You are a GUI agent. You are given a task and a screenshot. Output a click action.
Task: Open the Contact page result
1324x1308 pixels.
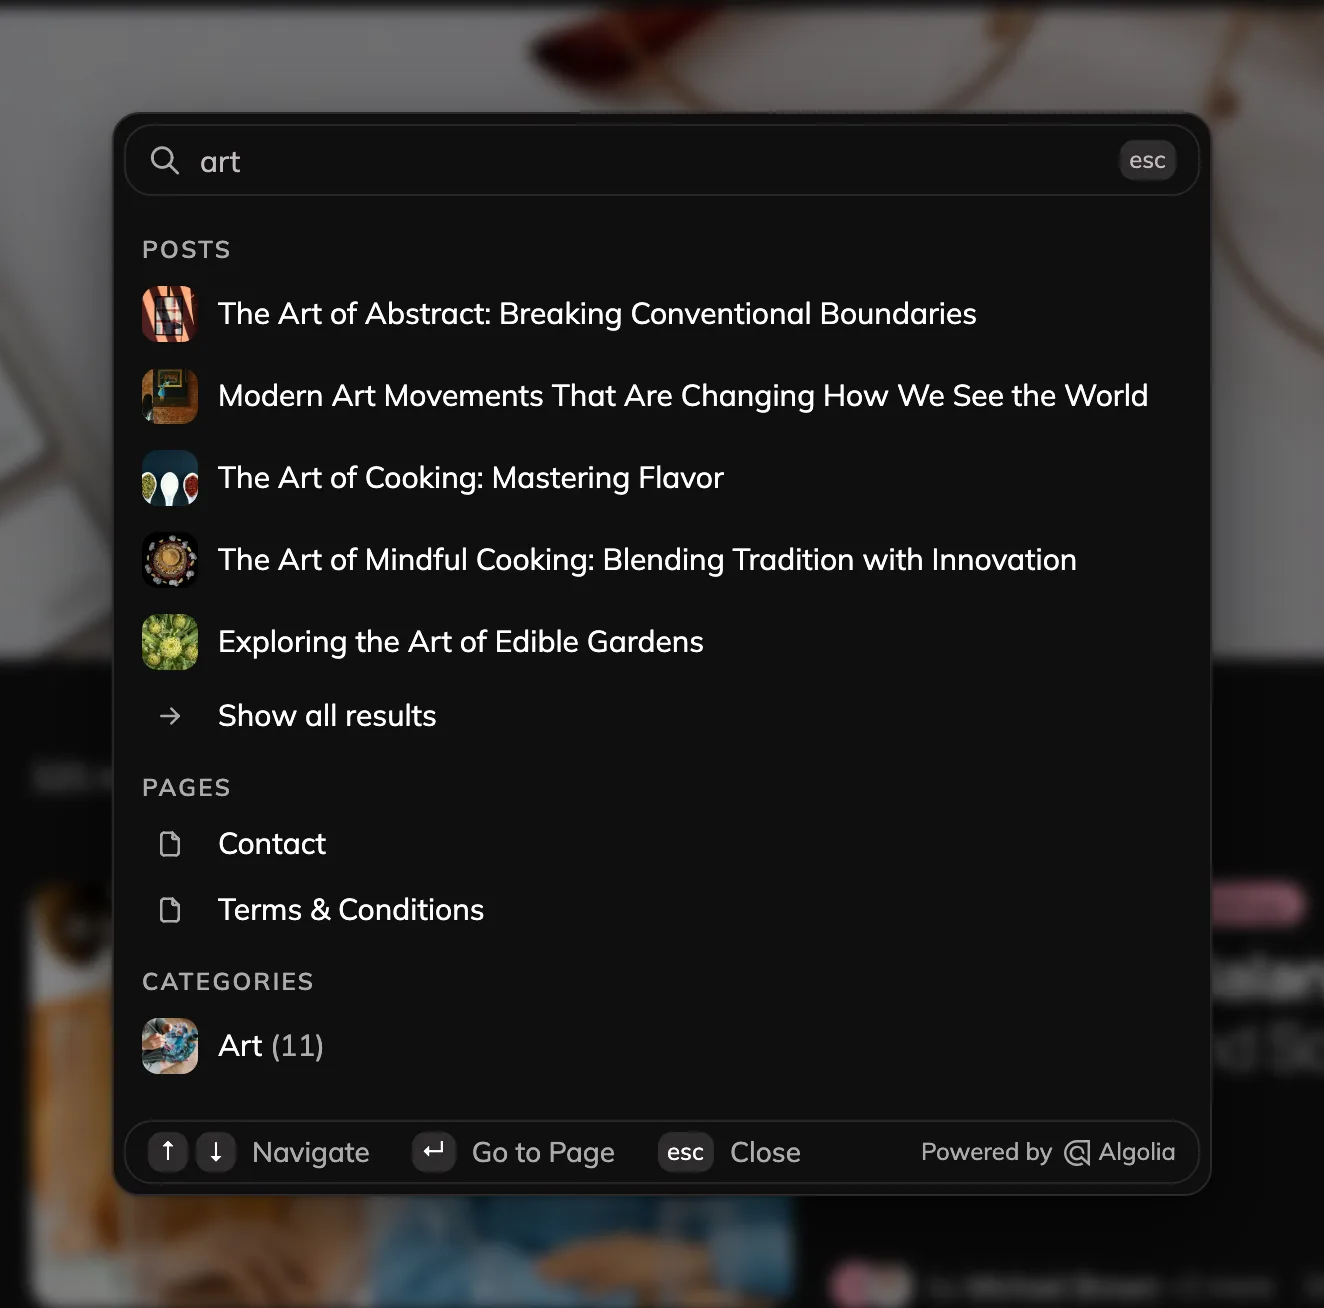coord(272,844)
